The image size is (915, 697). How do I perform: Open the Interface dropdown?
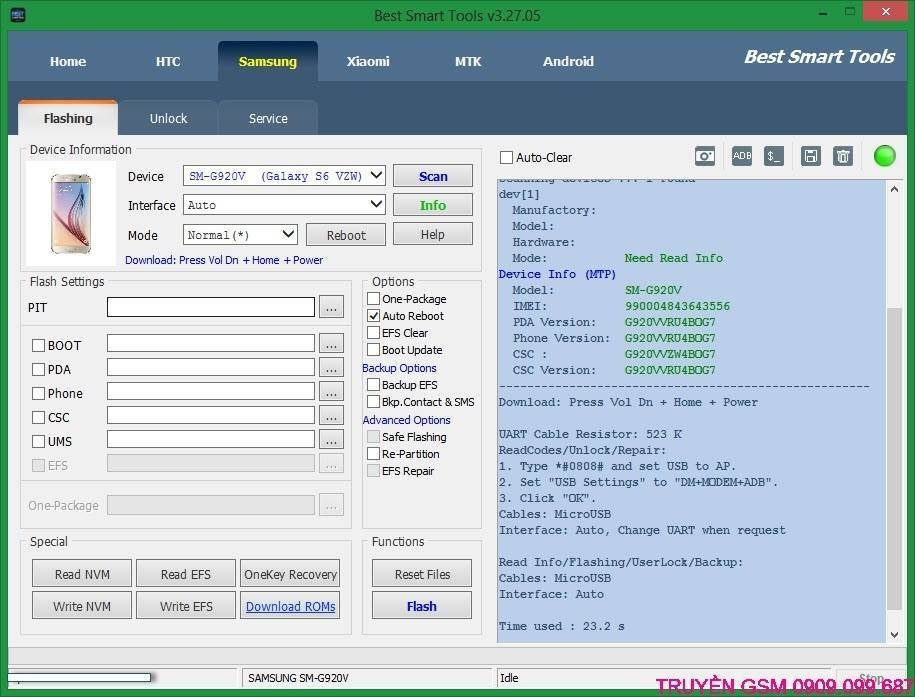[x=284, y=205]
